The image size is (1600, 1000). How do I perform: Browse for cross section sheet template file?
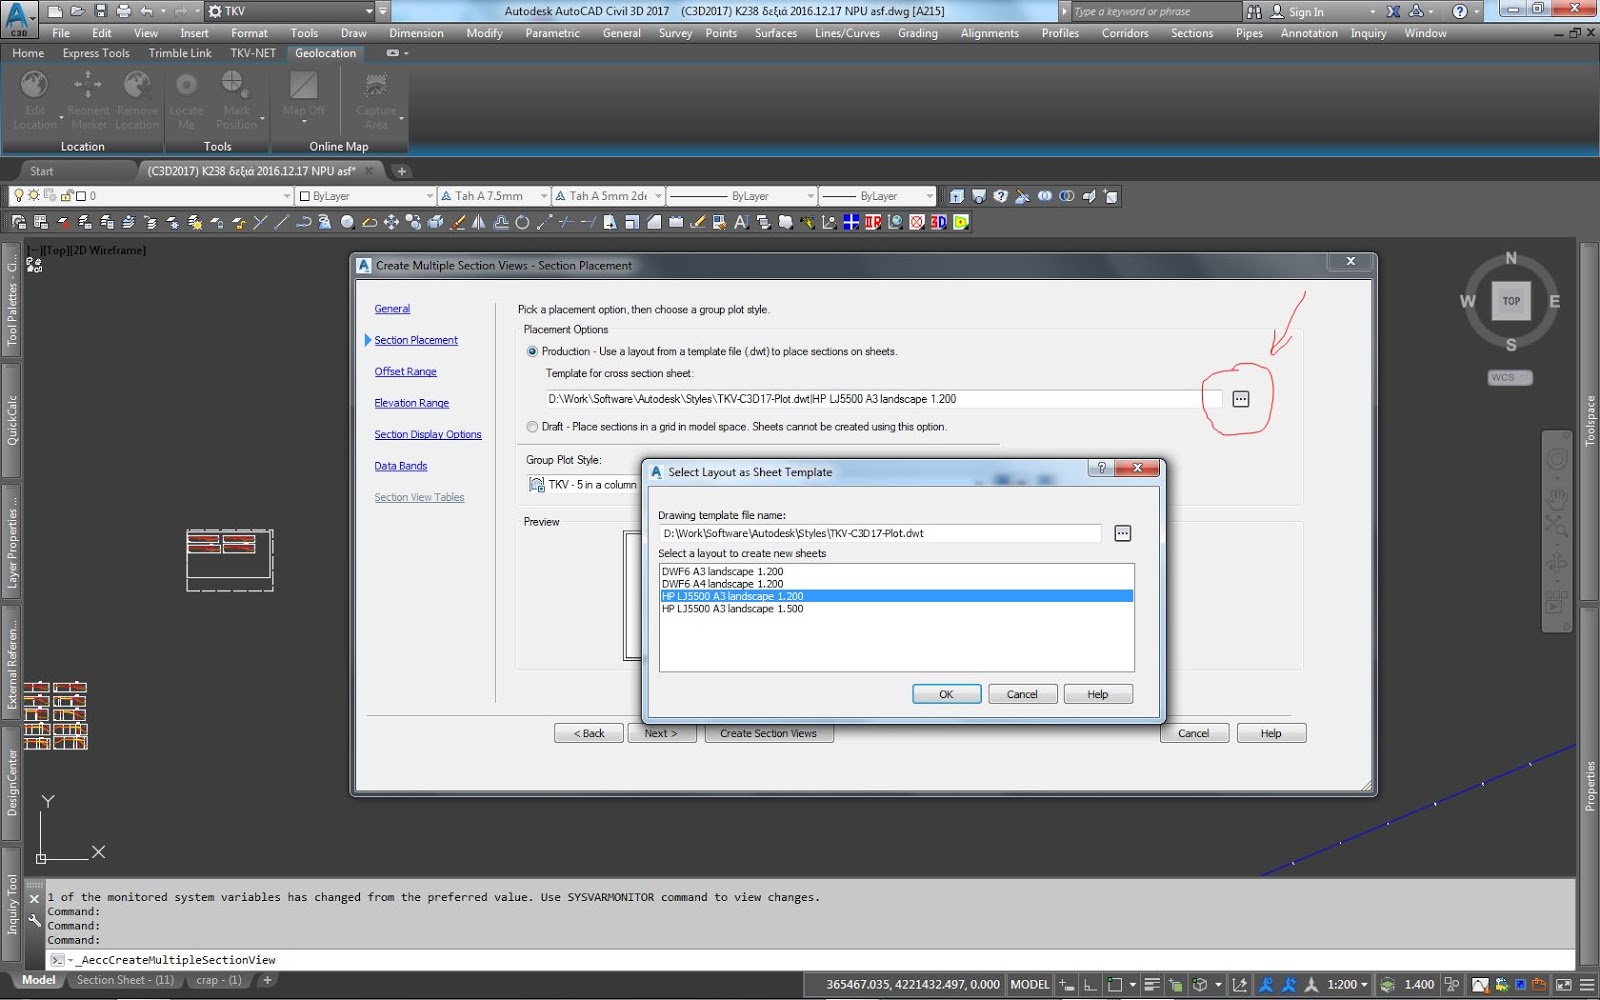point(1241,399)
